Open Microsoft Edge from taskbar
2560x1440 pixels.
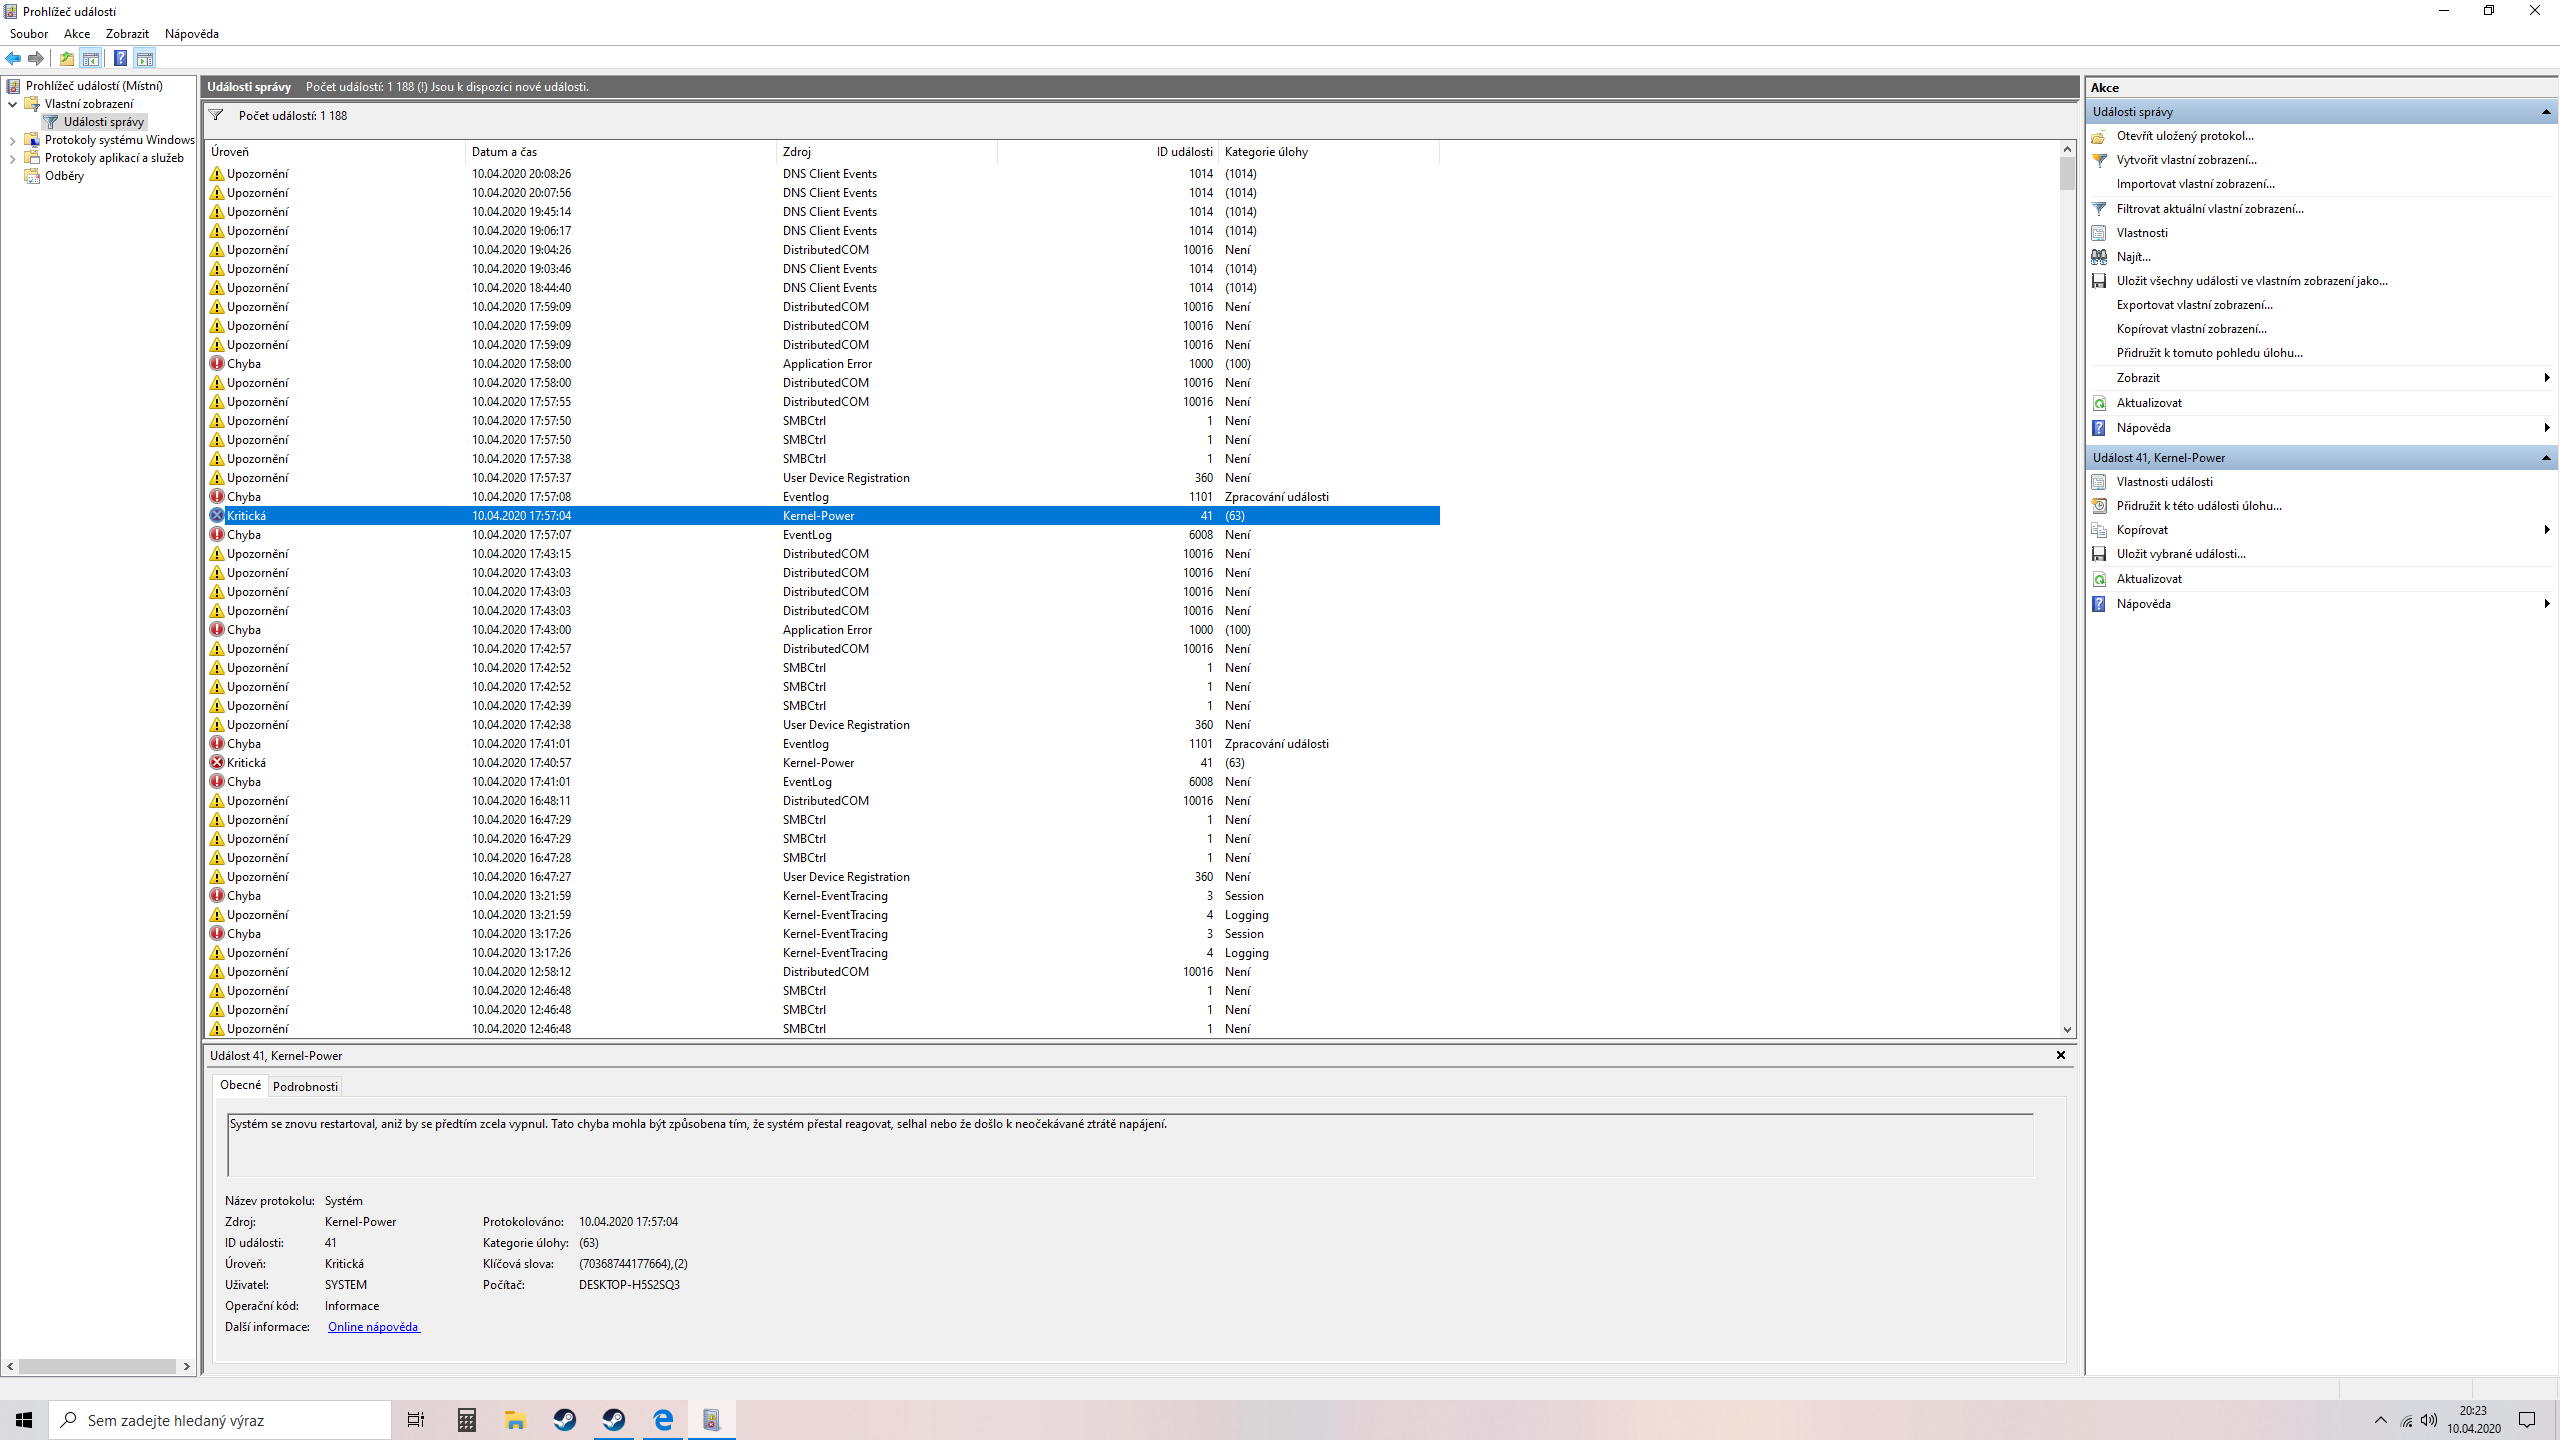point(663,1420)
